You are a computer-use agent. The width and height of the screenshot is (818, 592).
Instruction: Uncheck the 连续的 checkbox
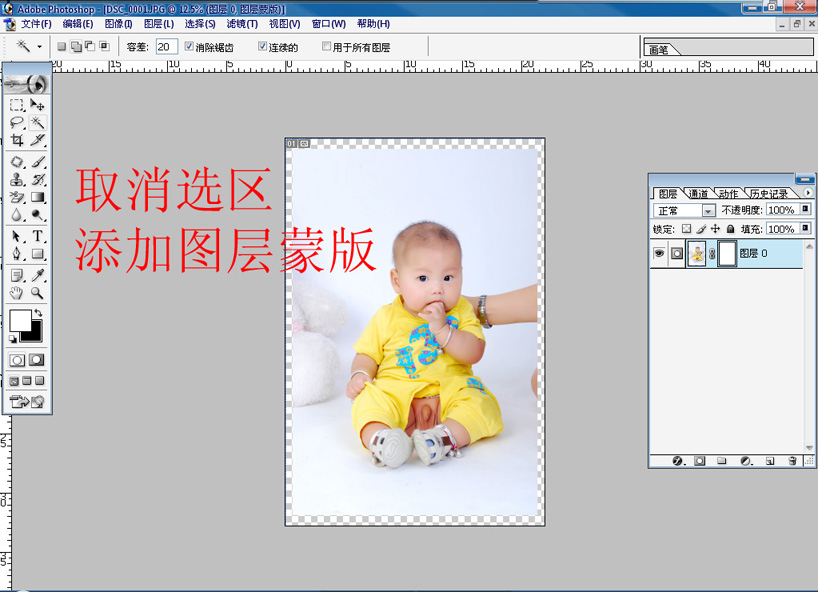263,46
